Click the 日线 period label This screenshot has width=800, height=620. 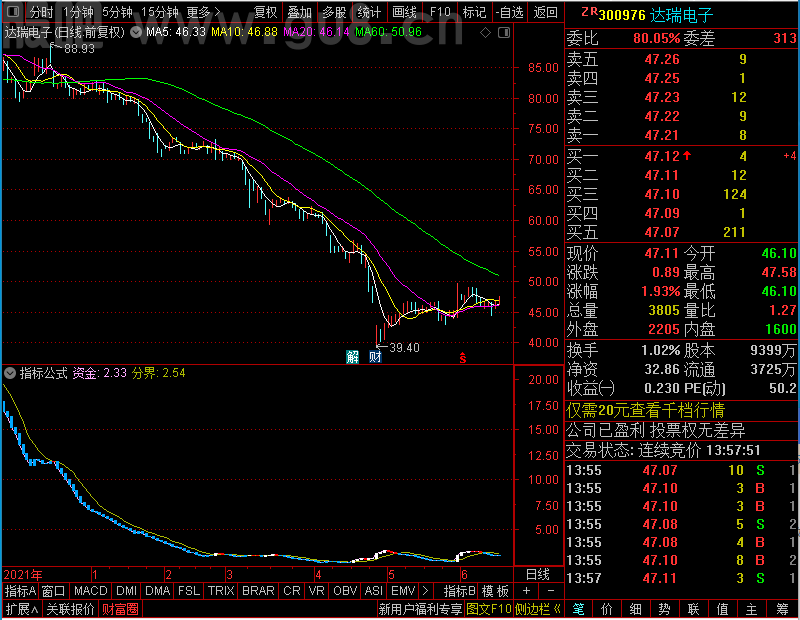[538, 575]
